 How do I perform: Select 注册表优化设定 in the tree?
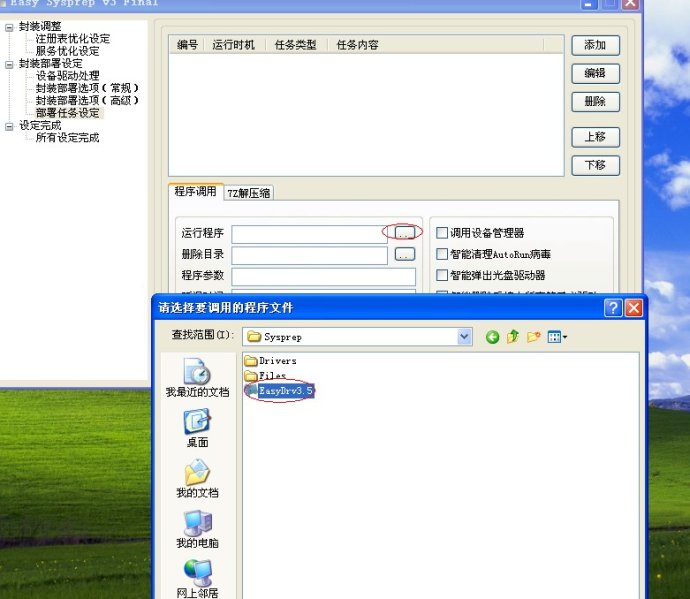tap(73, 39)
